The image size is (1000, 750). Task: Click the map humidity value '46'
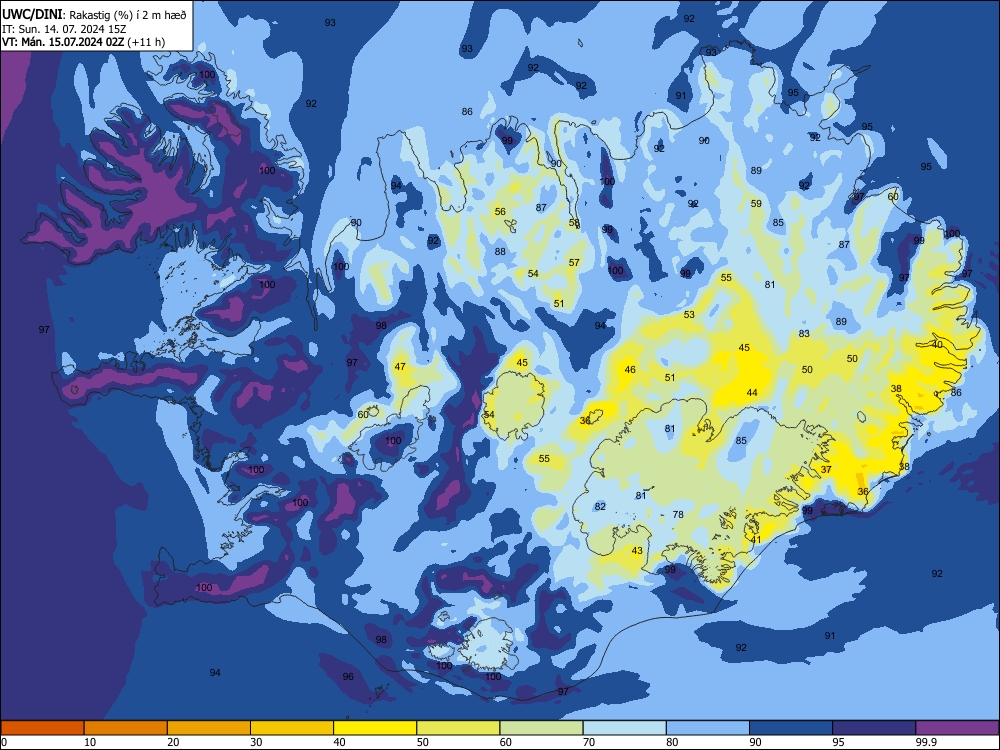pyautogui.click(x=630, y=370)
